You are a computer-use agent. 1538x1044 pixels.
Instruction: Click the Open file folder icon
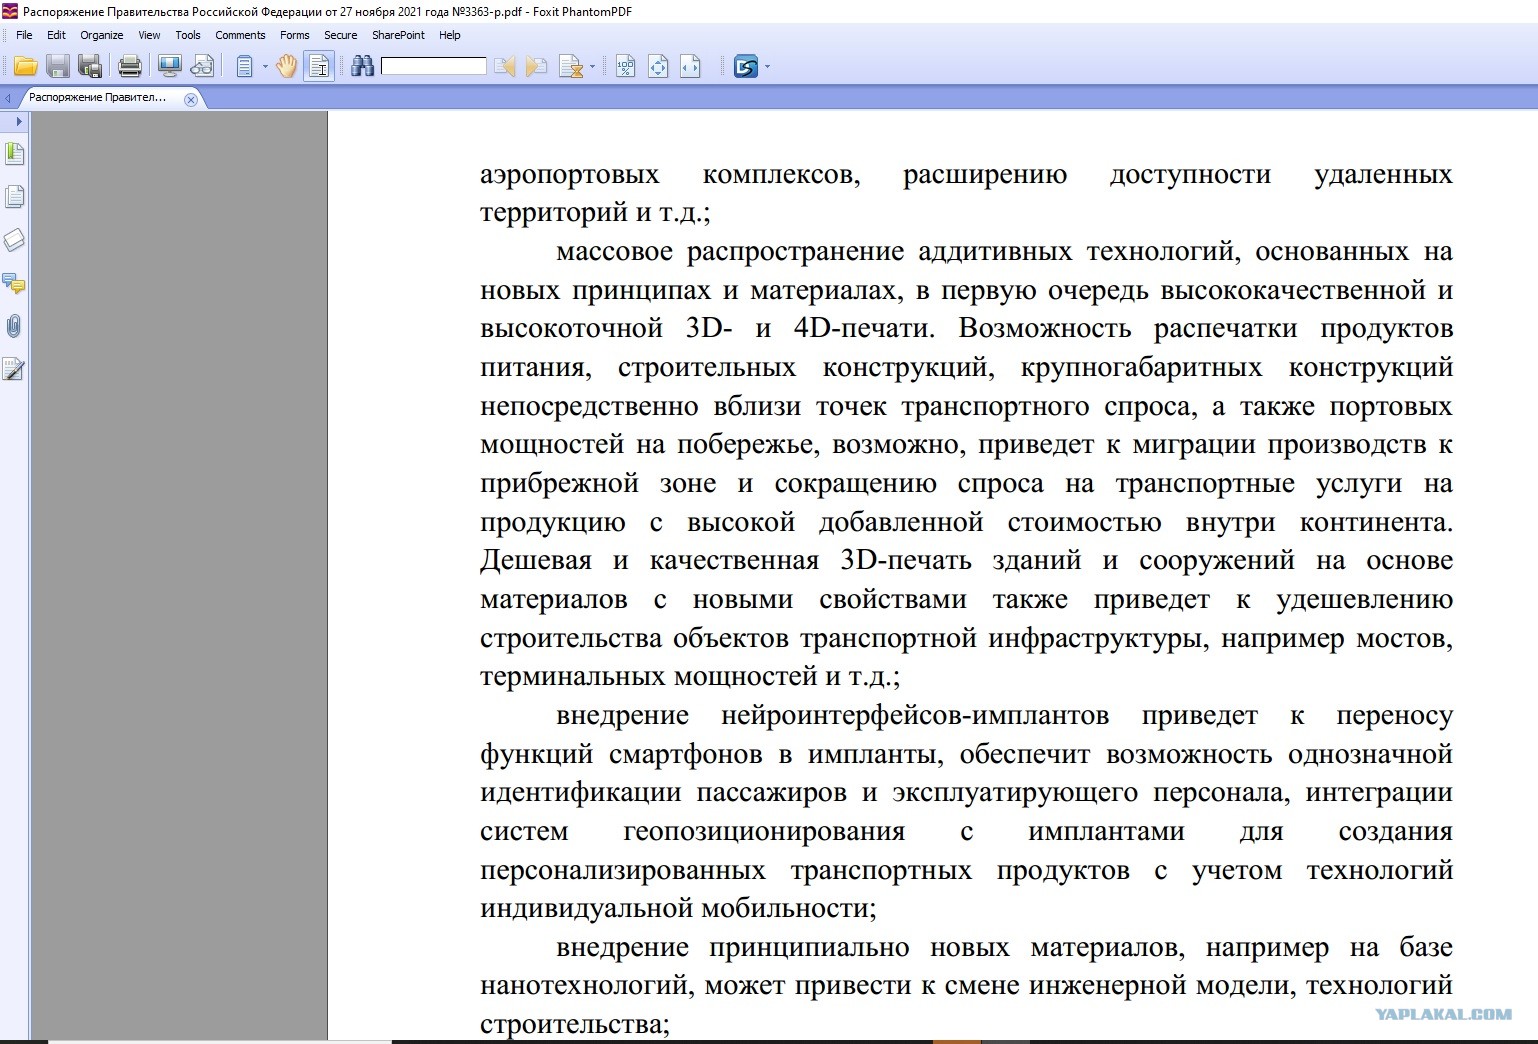25,67
